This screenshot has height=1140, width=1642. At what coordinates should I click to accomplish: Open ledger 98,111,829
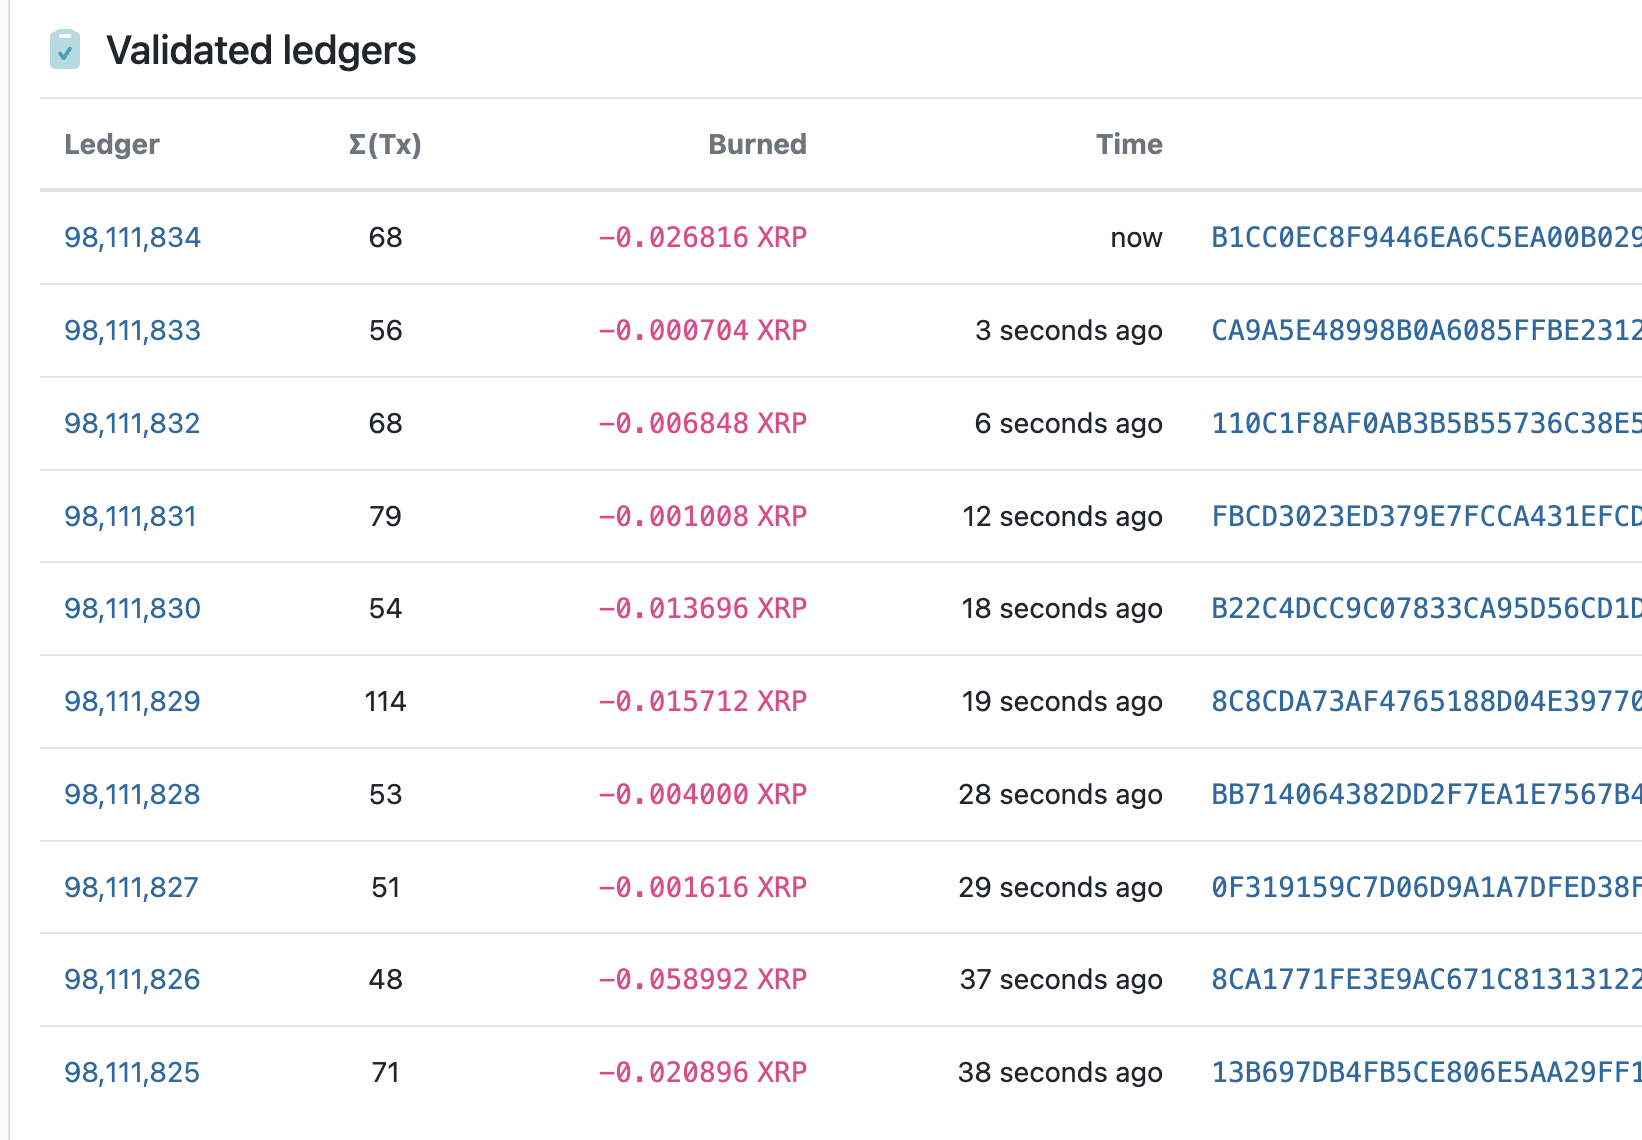tap(132, 702)
